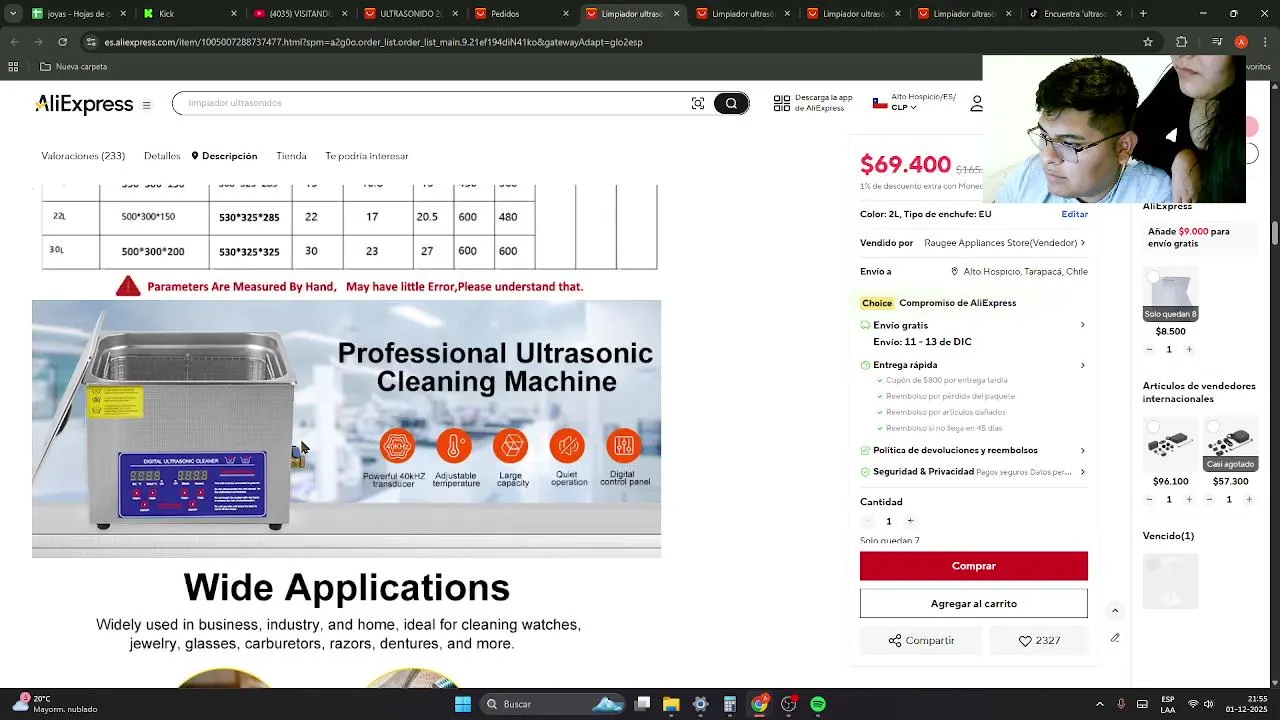This screenshot has height=720, width=1280.
Task: Open Settings gear from the taskbar
Action: (x=700, y=704)
